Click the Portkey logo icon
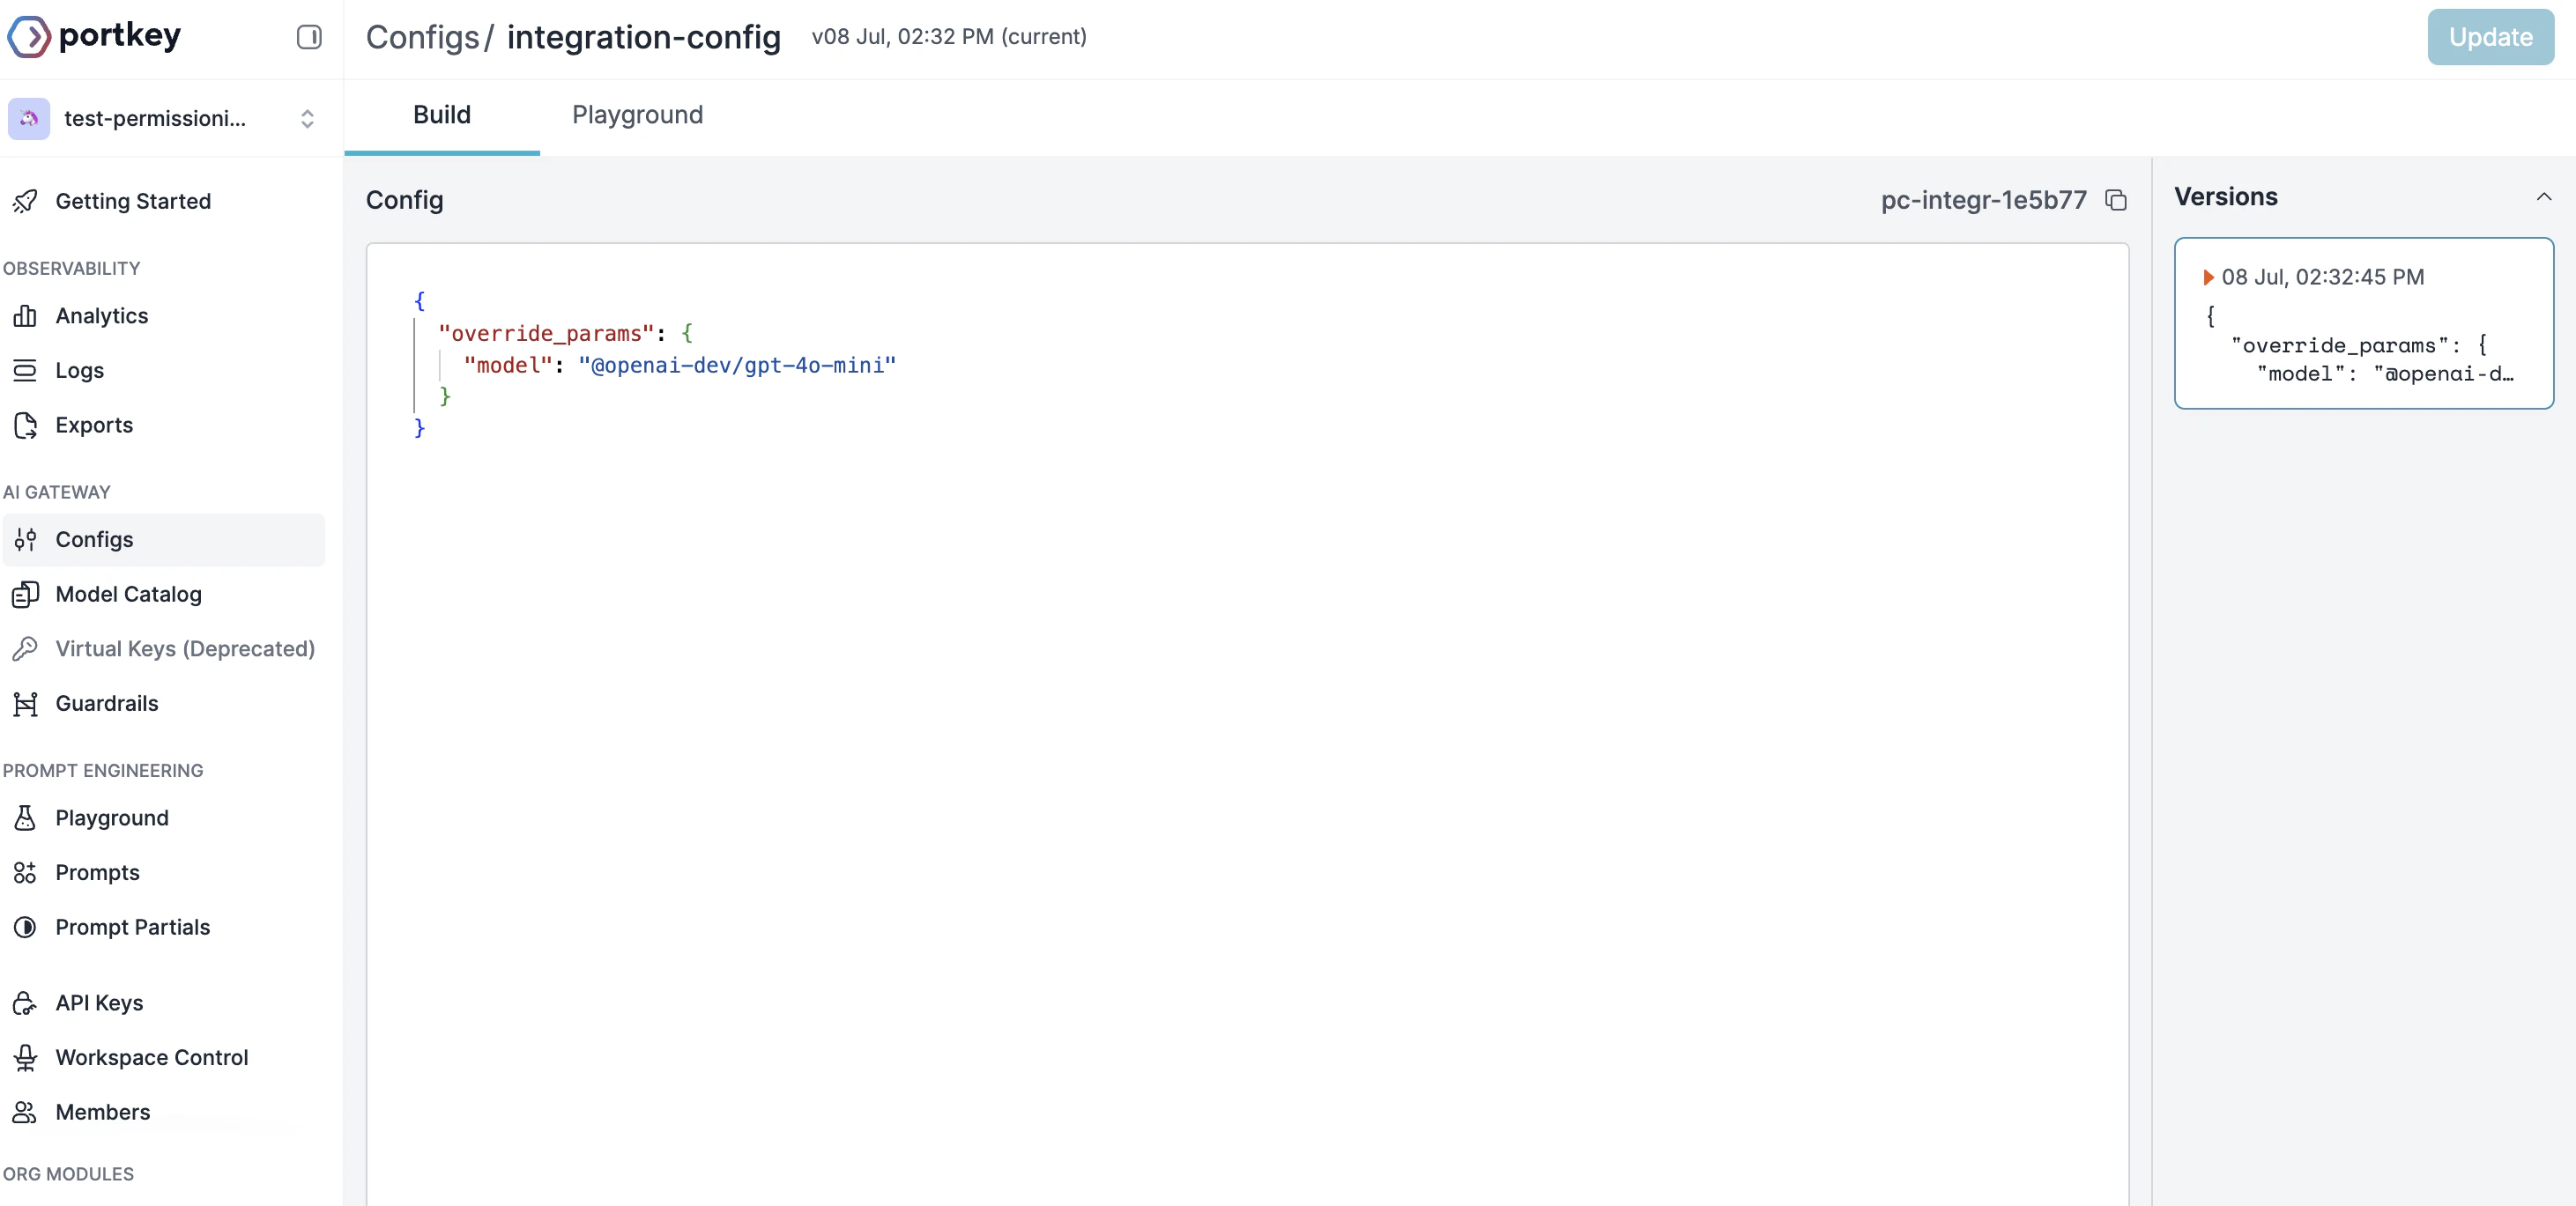The width and height of the screenshot is (2576, 1206). coord(29,37)
